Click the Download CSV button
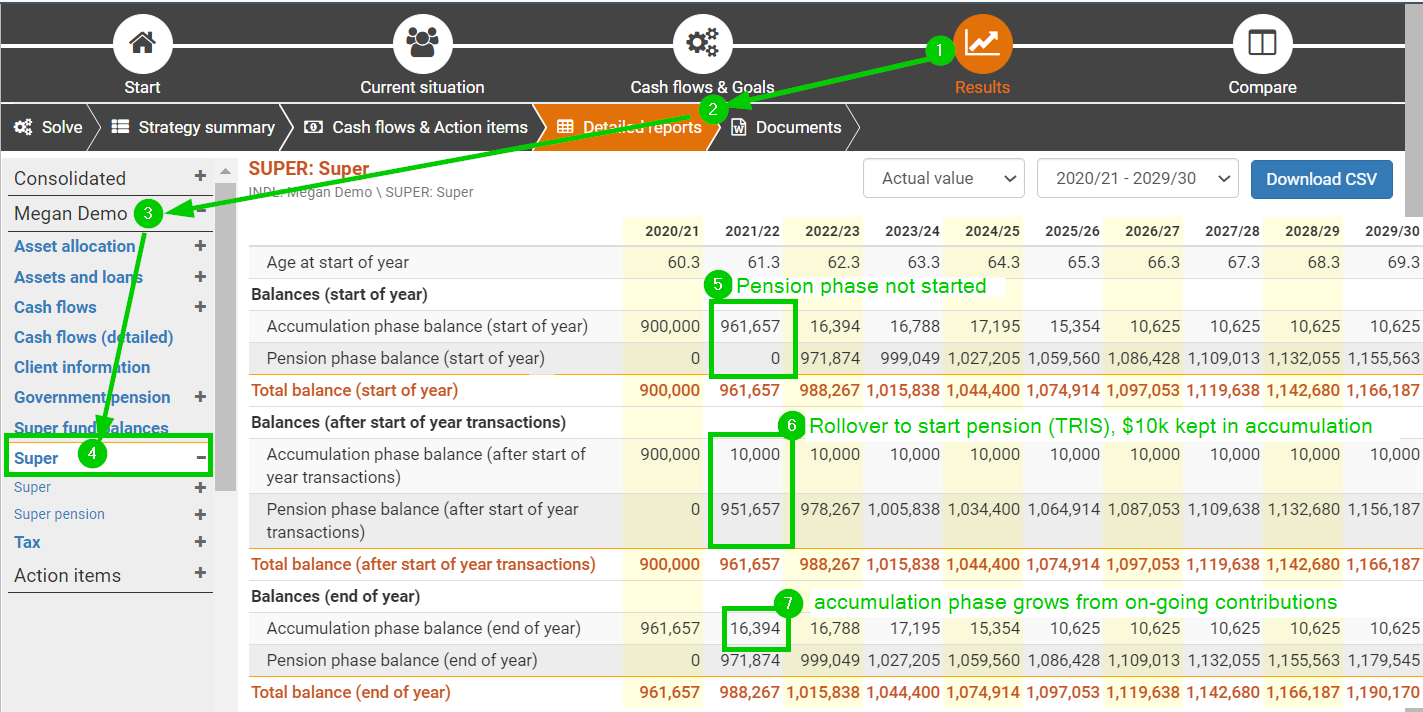Screen dimensions: 1423x712 (x=1321, y=179)
